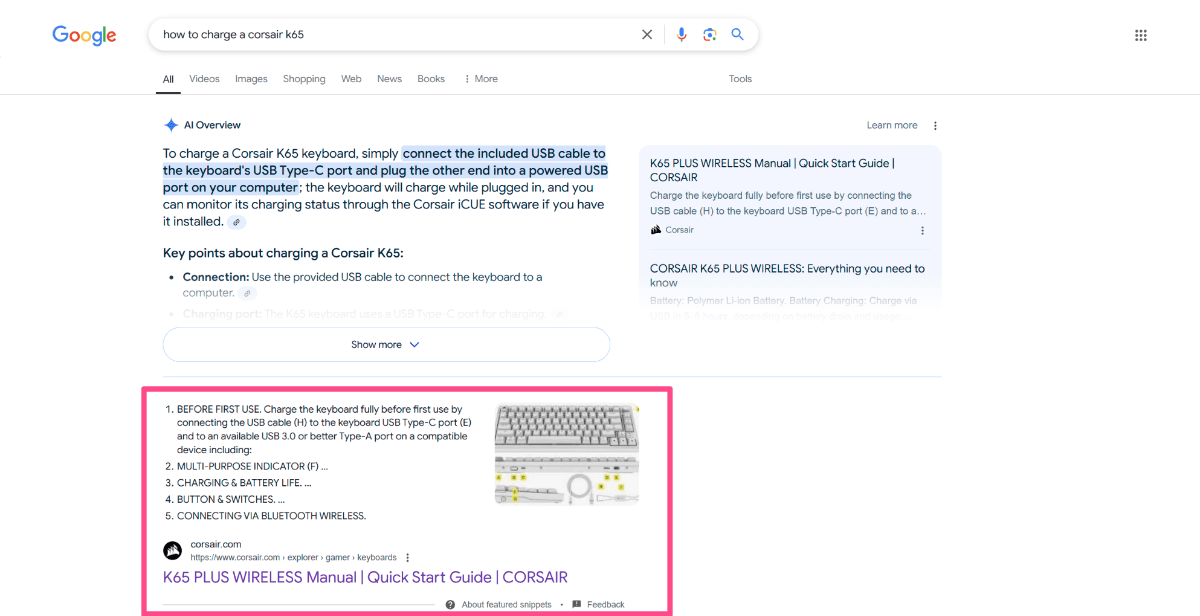
Task: Switch to the All results tab
Action: coord(168,79)
